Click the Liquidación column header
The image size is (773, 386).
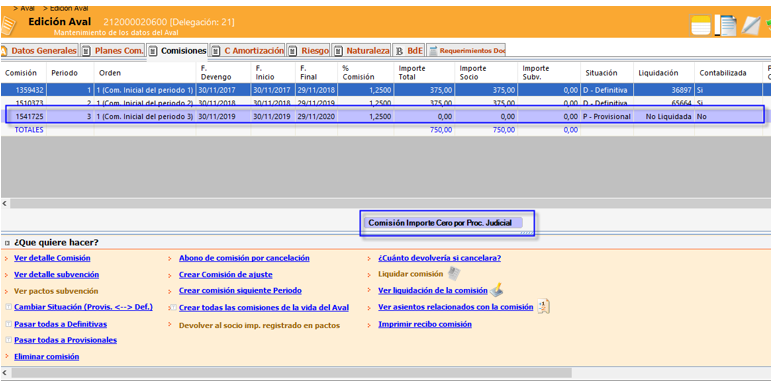(x=664, y=72)
